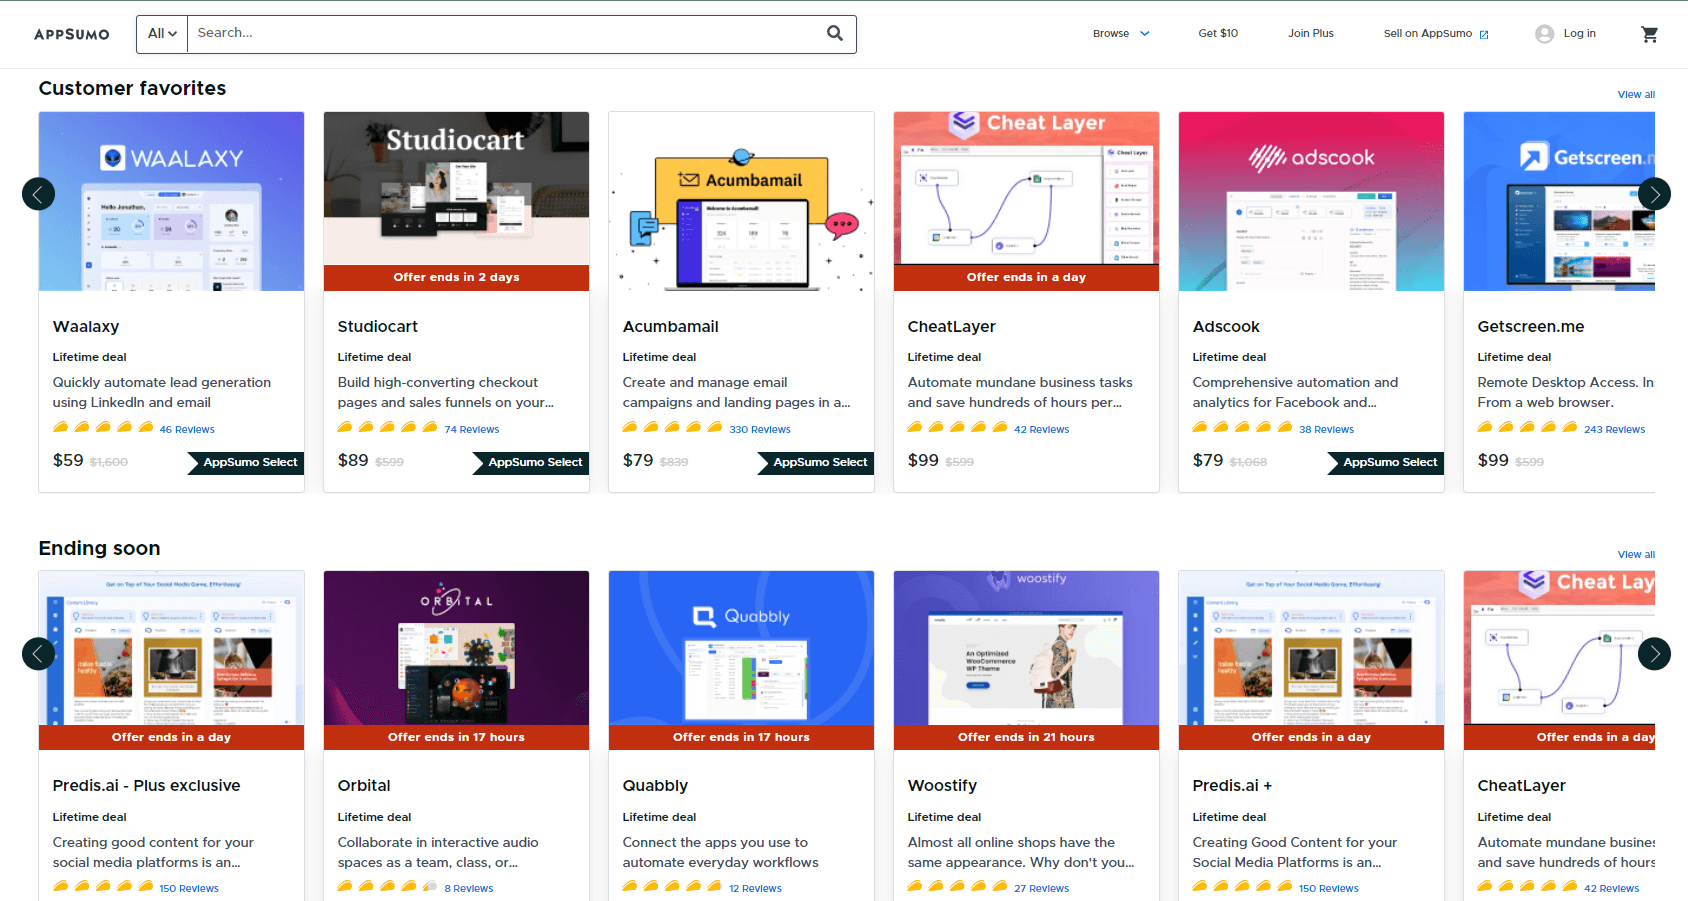The height and width of the screenshot is (901, 1688).
Task: Click AppSumo Select badge on Adscook
Action: coord(1386,463)
